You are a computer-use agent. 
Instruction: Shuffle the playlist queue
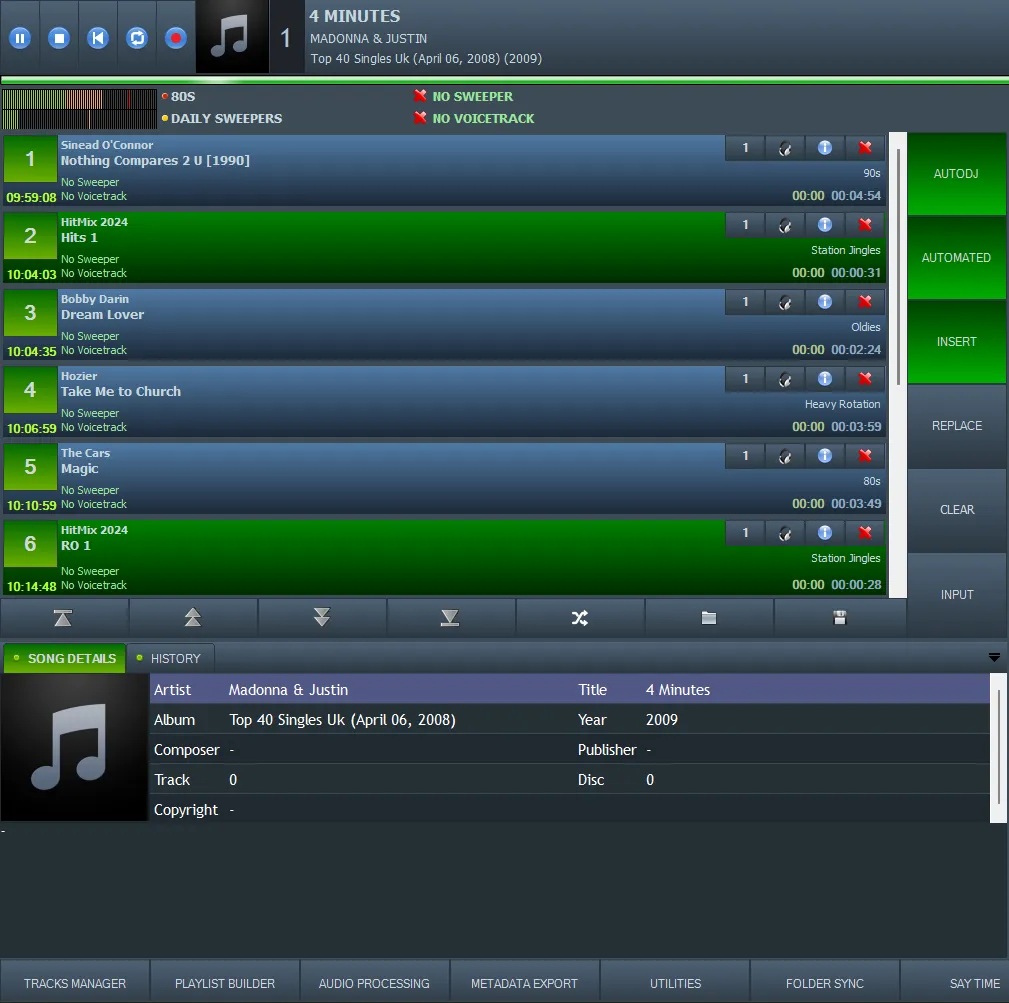(580, 618)
